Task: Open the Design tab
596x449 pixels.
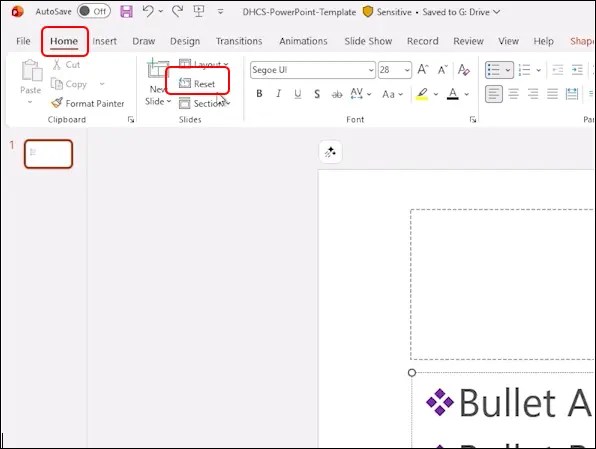Action: click(x=185, y=41)
